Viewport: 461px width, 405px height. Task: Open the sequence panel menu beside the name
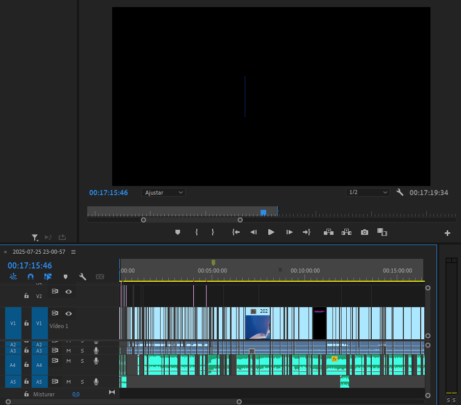73,252
